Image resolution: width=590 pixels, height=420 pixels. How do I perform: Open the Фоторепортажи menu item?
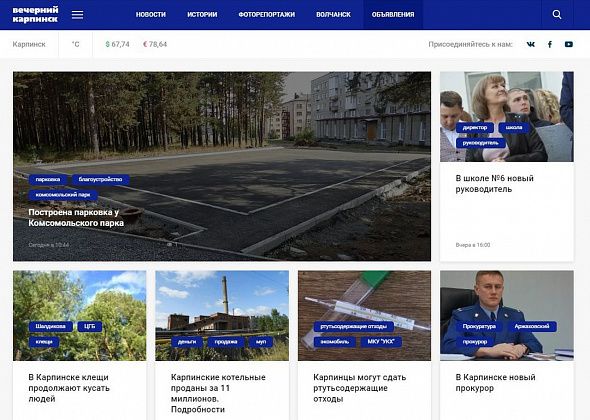[266, 15]
